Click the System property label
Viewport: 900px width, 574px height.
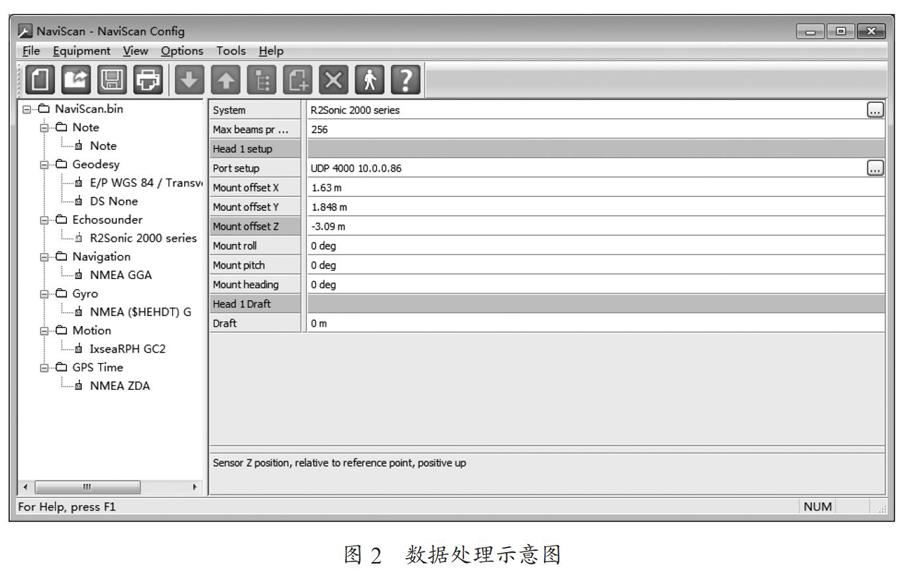point(255,110)
